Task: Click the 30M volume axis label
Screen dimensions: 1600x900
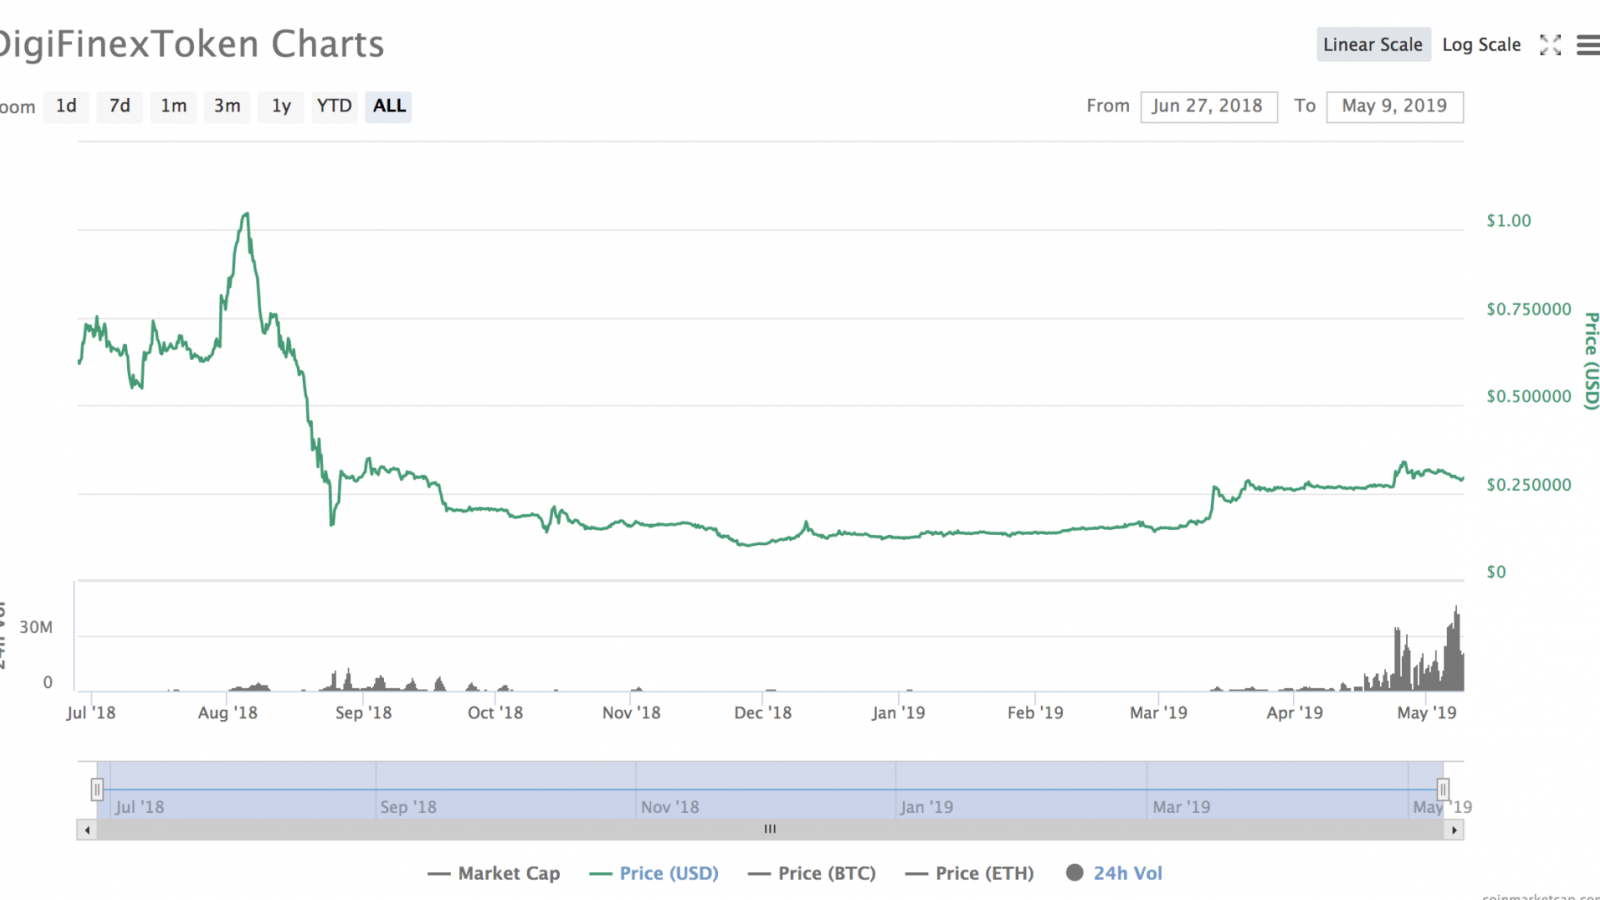Action: coord(36,627)
